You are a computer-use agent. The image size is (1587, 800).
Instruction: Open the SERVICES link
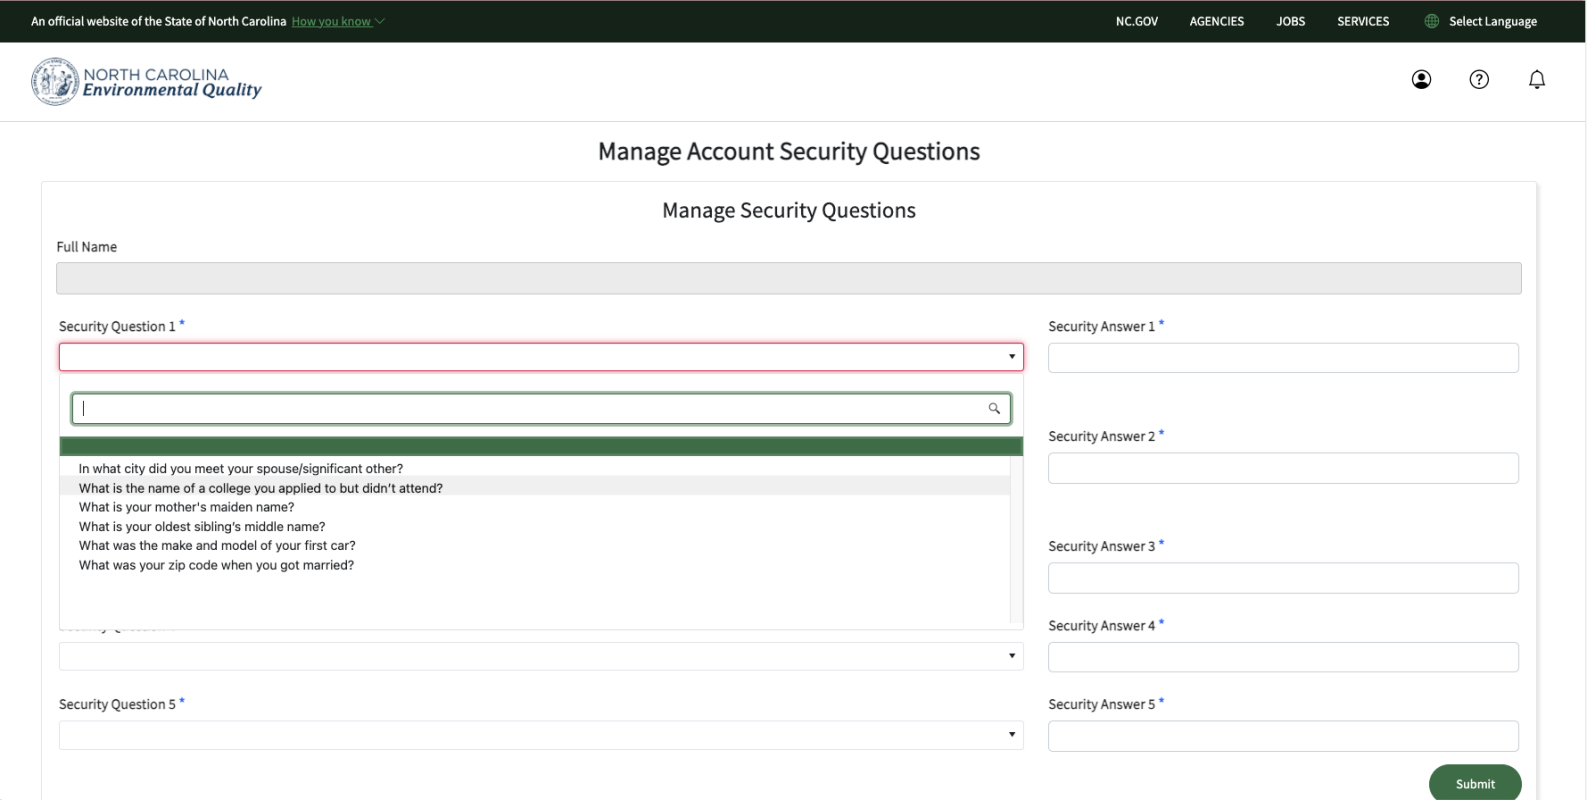(1363, 21)
